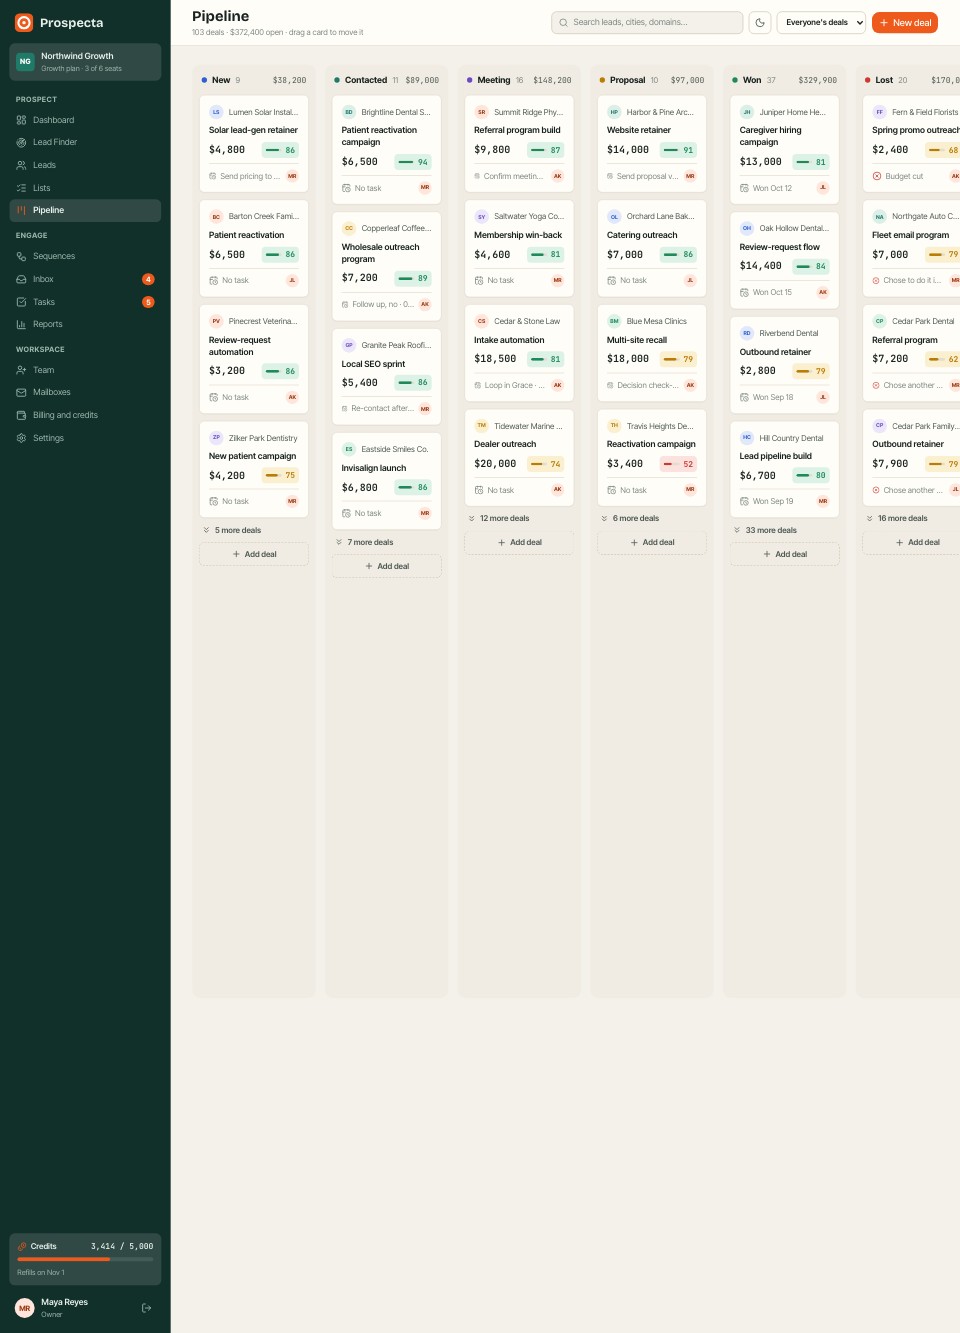Click Lumen Solar score 86 badge
The height and width of the screenshot is (1333, 960).
(281, 150)
